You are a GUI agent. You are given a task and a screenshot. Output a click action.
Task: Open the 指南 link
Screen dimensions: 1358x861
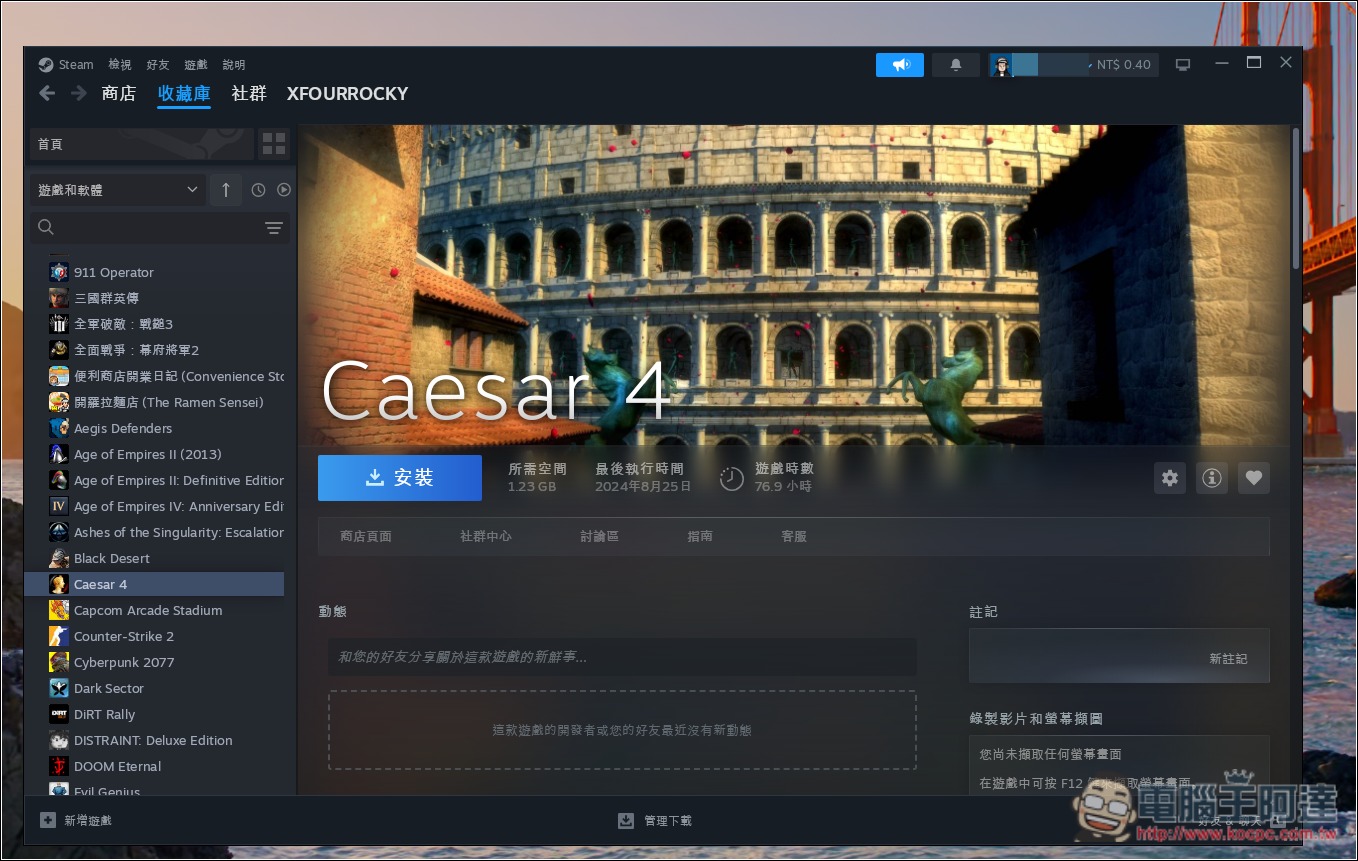[x=700, y=537]
